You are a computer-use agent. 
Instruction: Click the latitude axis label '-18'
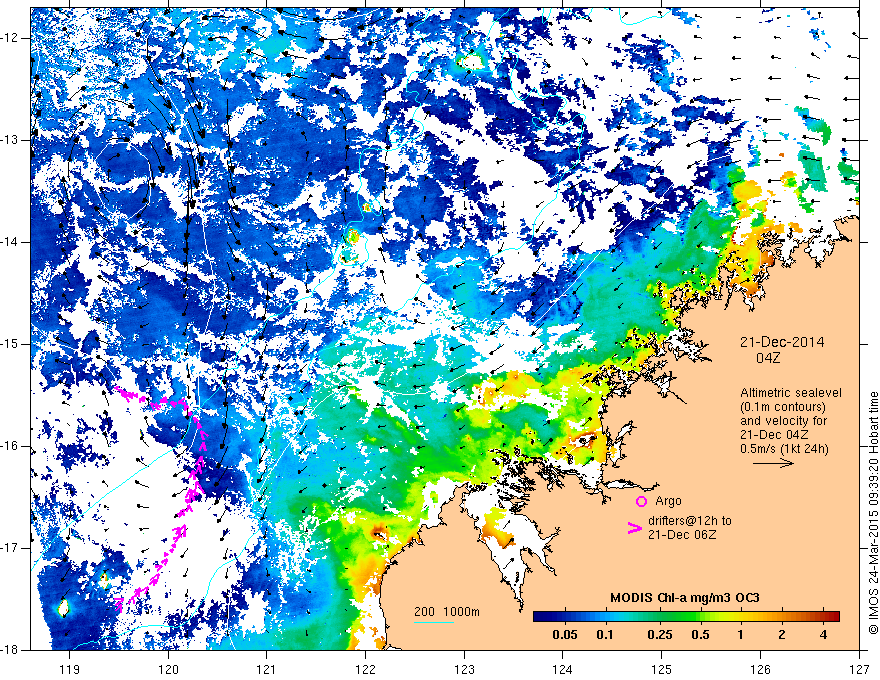point(11,650)
